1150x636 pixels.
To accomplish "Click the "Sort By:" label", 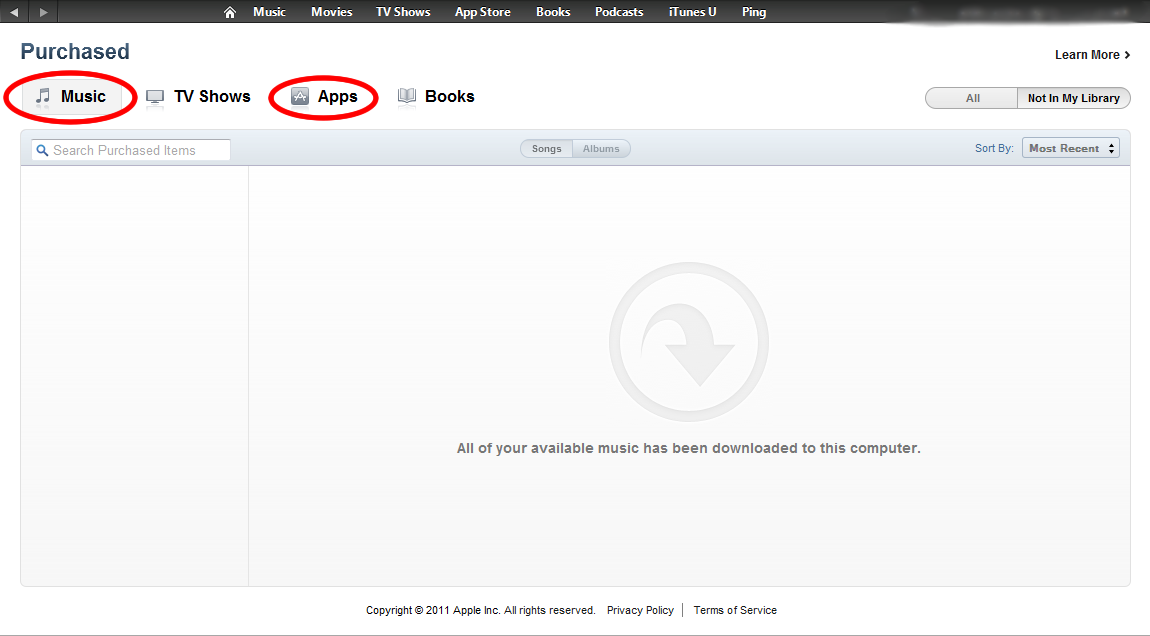I will pyautogui.click(x=994, y=148).
